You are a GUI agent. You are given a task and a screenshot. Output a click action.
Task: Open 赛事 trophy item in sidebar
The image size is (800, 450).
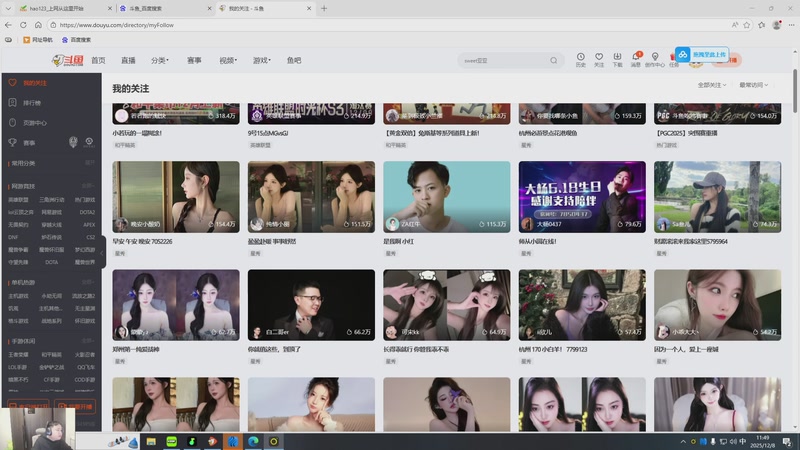pos(29,143)
